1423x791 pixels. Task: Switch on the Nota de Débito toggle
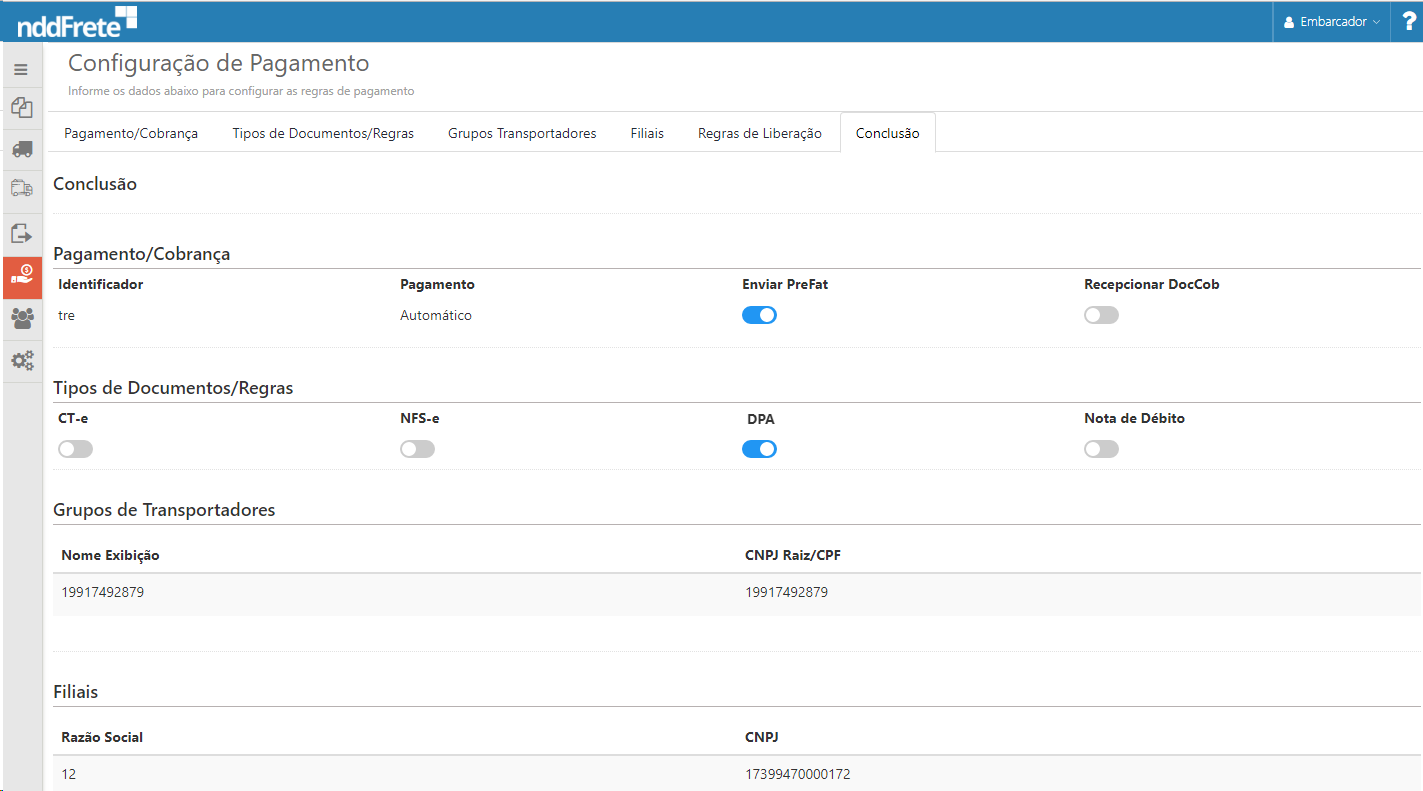click(1101, 449)
